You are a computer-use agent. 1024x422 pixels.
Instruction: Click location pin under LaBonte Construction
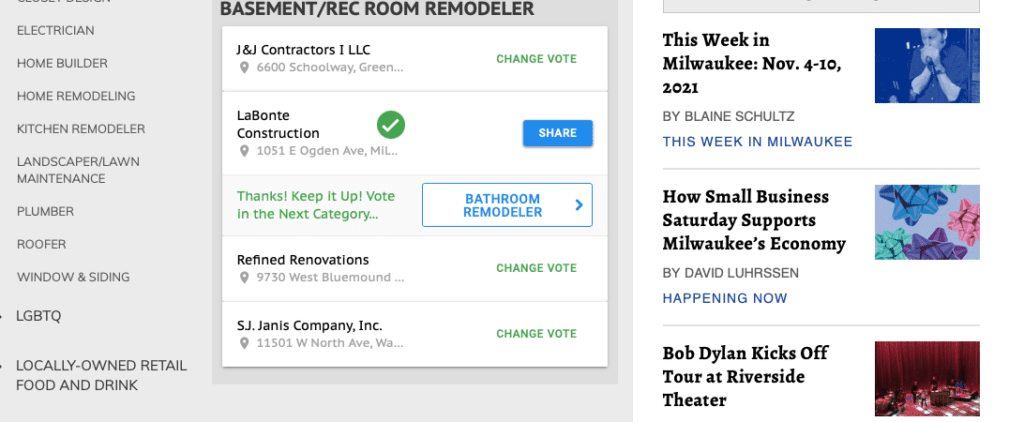coord(243,151)
